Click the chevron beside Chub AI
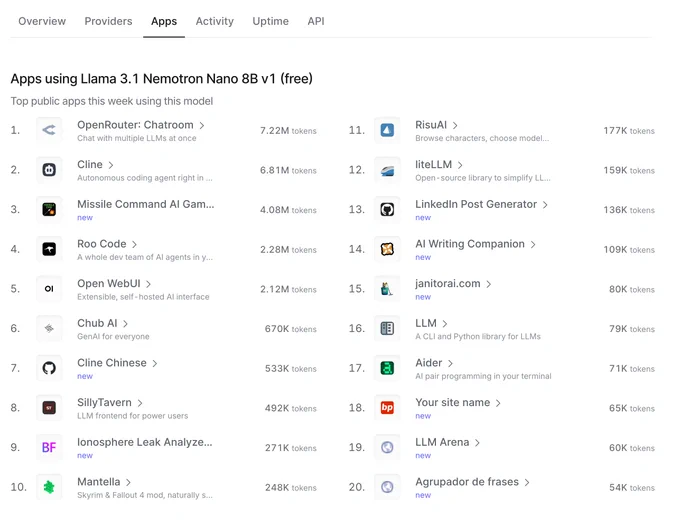Viewport: 680px width, 524px height. pos(125,324)
